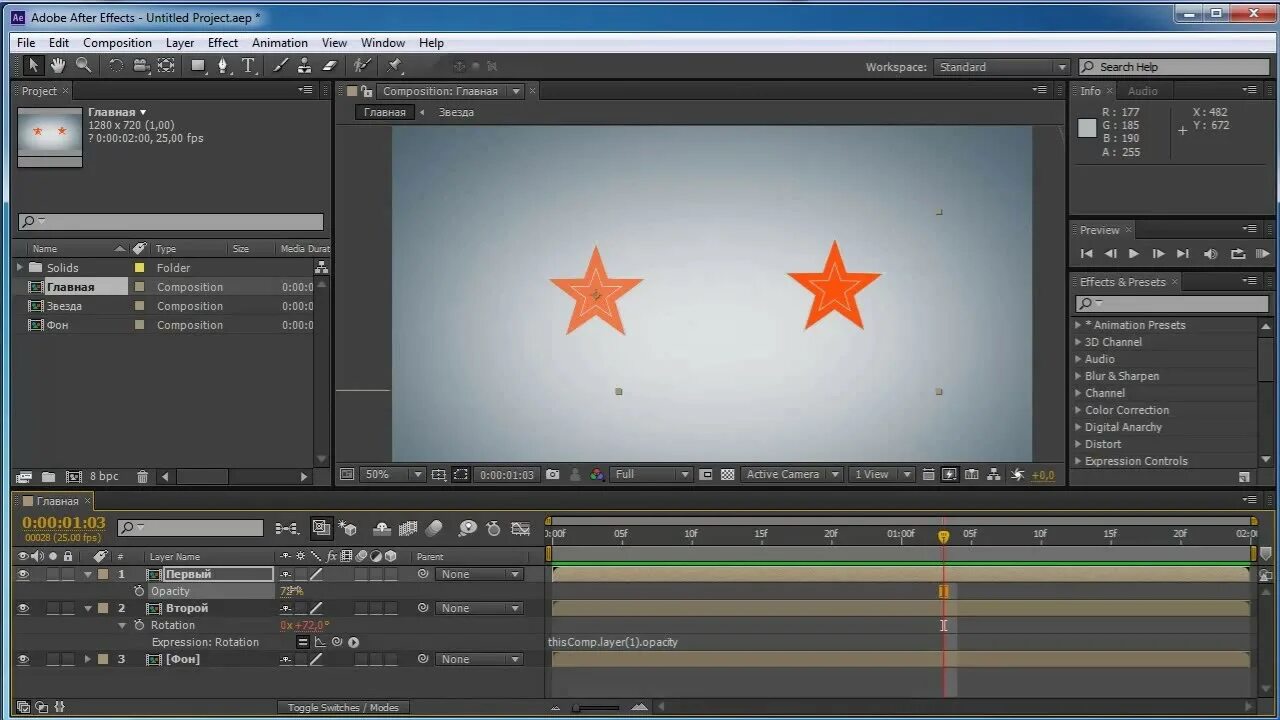Play the preview in Preview panel

pyautogui.click(x=1134, y=254)
